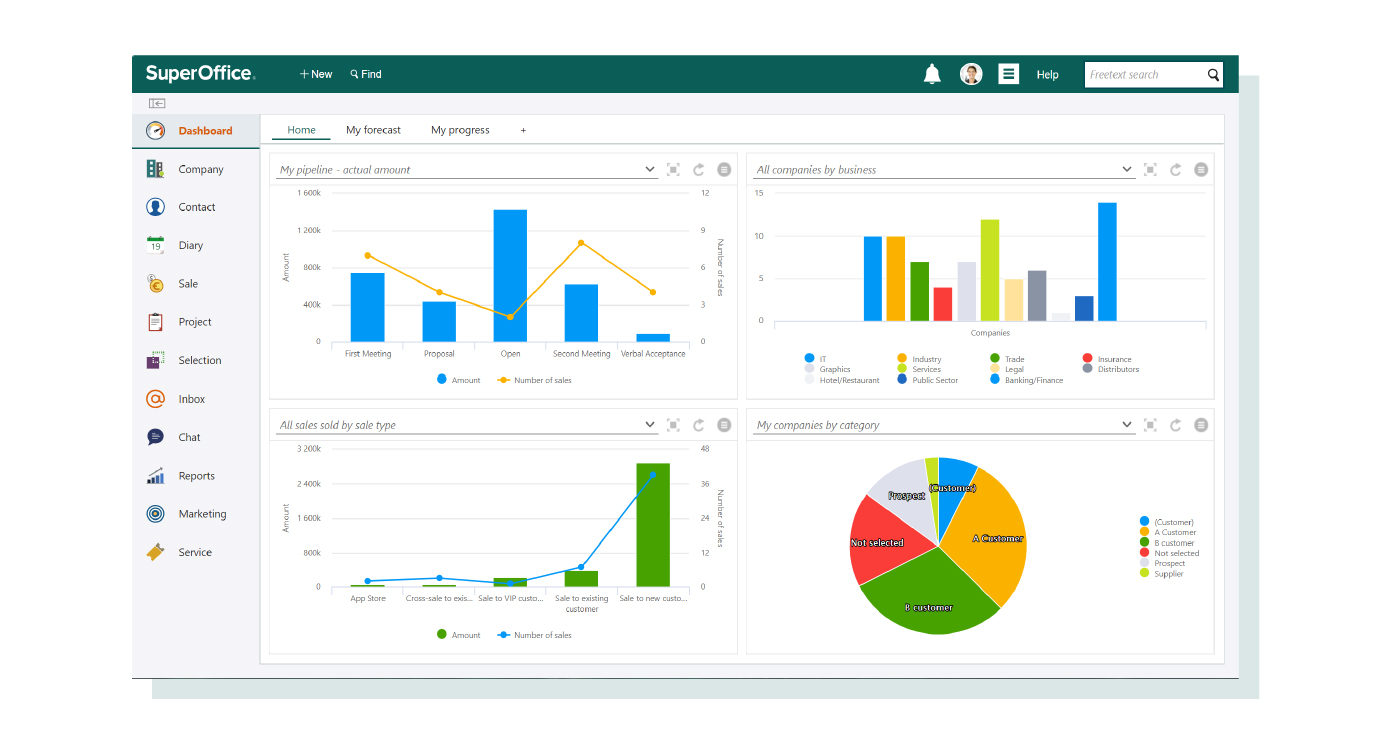Open the All companies by business dropdown
The image size is (1381, 755).
(x=1127, y=170)
